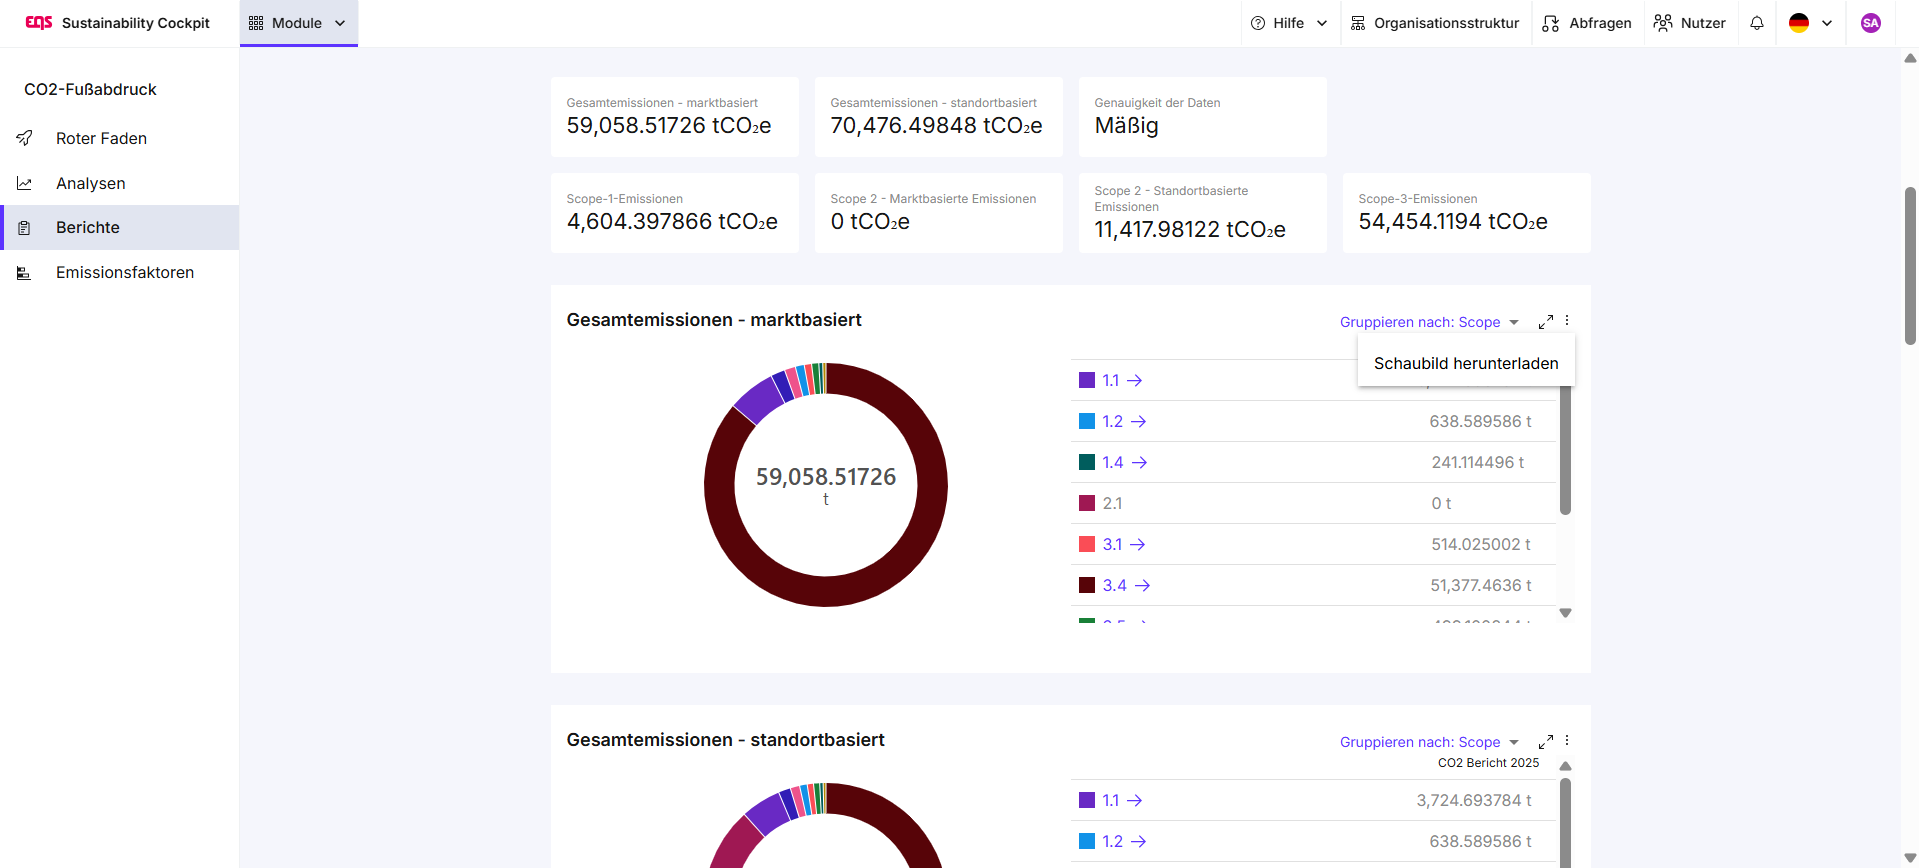The height and width of the screenshot is (868, 1919).
Task: Click the CO2 Bericht 2025 label
Action: point(1488,763)
